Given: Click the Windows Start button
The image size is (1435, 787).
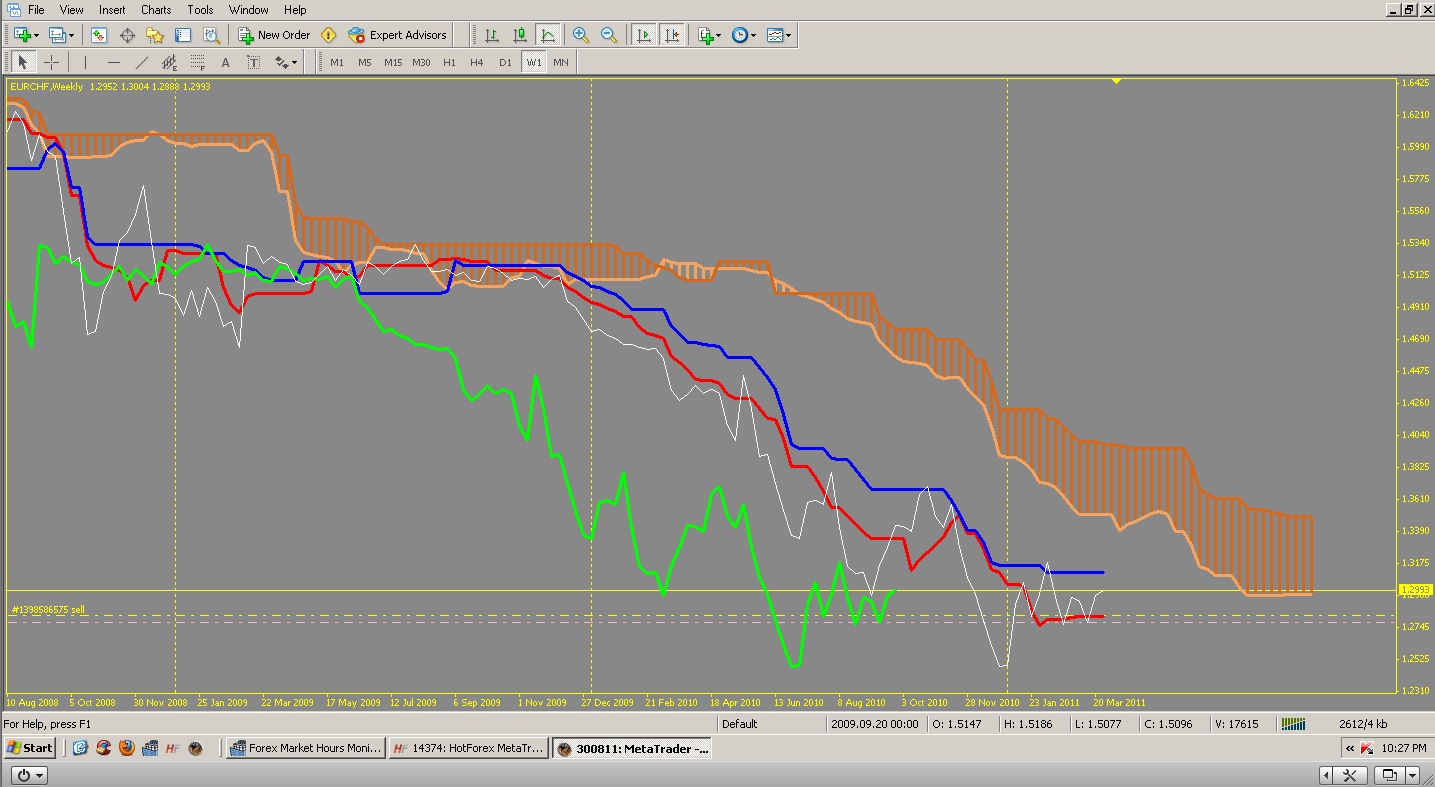Looking at the screenshot, I should pos(30,748).
